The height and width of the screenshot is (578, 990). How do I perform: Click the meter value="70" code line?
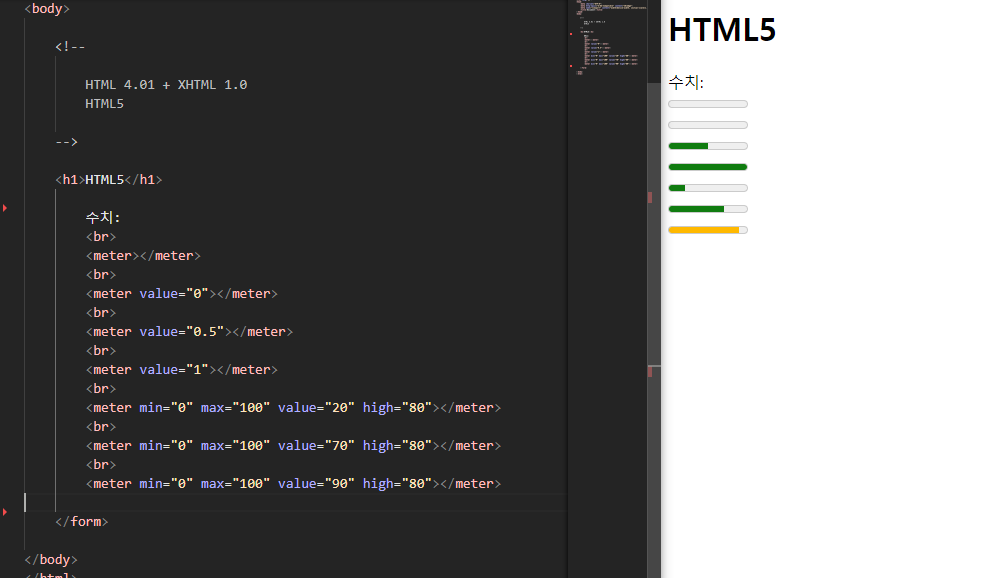(x=294, y=445)
